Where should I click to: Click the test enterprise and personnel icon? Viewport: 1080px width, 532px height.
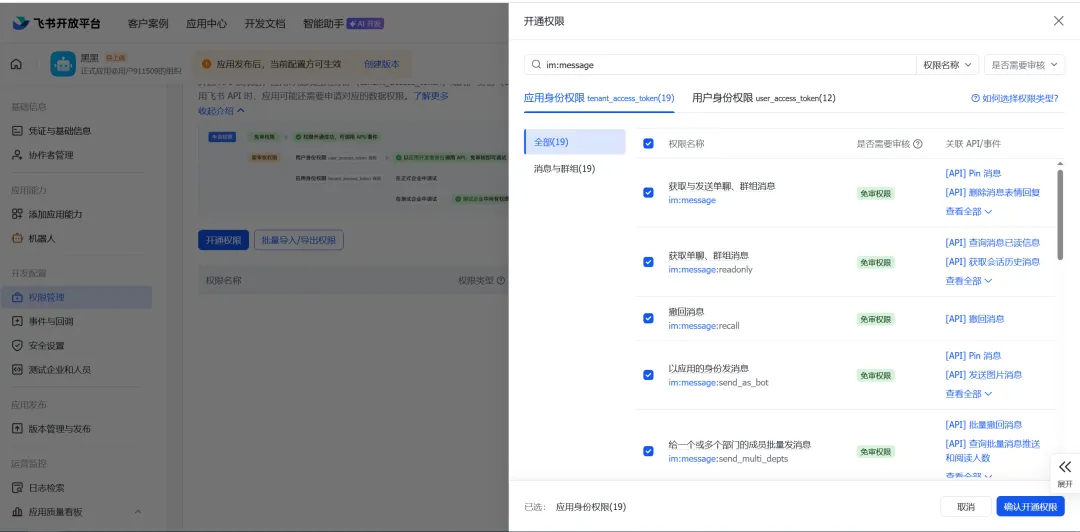17,369
